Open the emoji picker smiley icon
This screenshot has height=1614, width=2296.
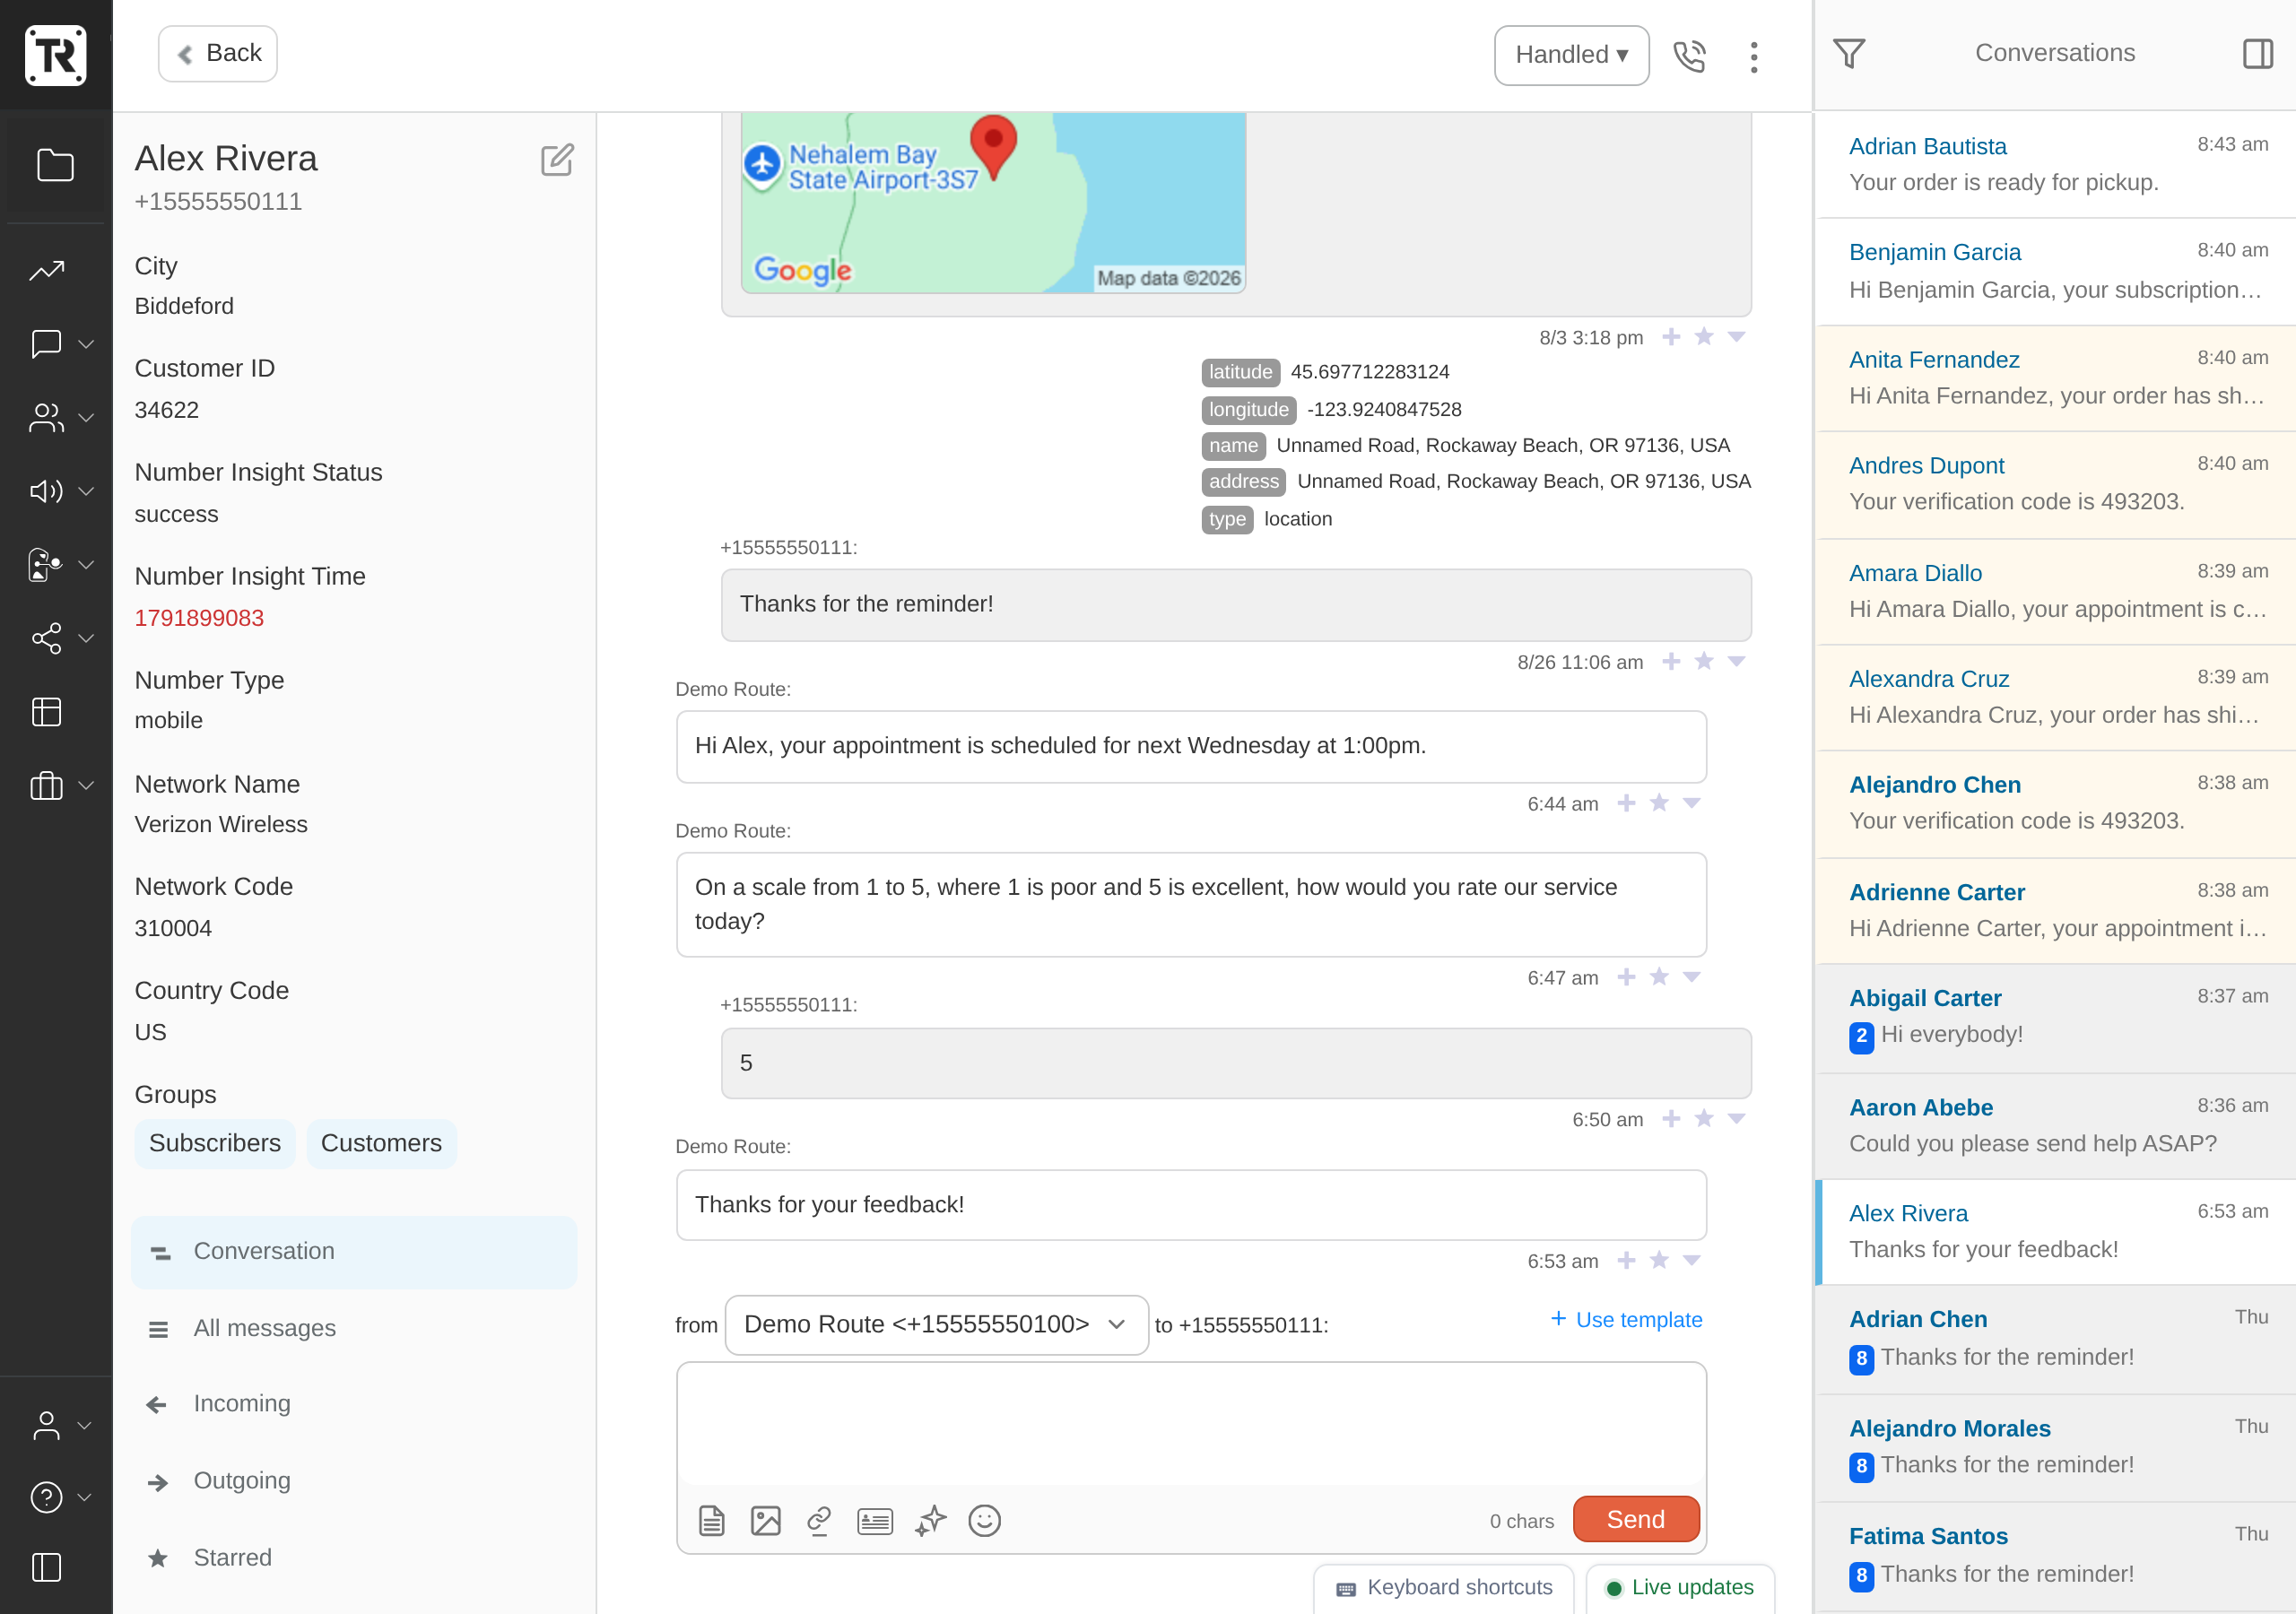click(985, 1521)
